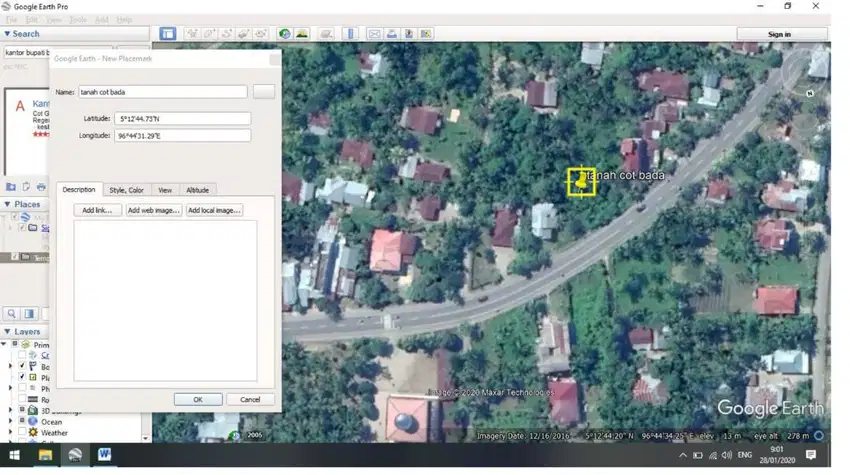Switch to the Altitude tab

pyautogui.click(x=197, y=190)
